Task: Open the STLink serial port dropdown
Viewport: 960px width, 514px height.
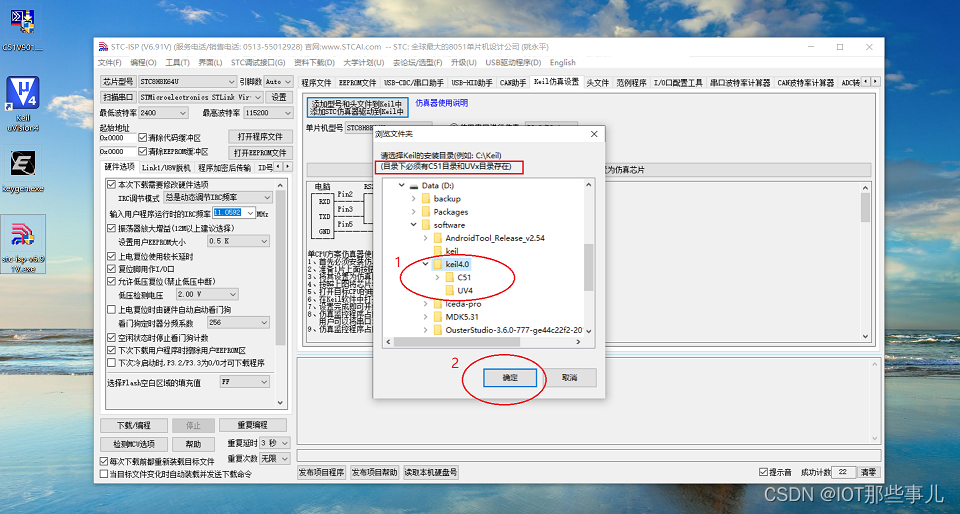Action: point(201,97)
